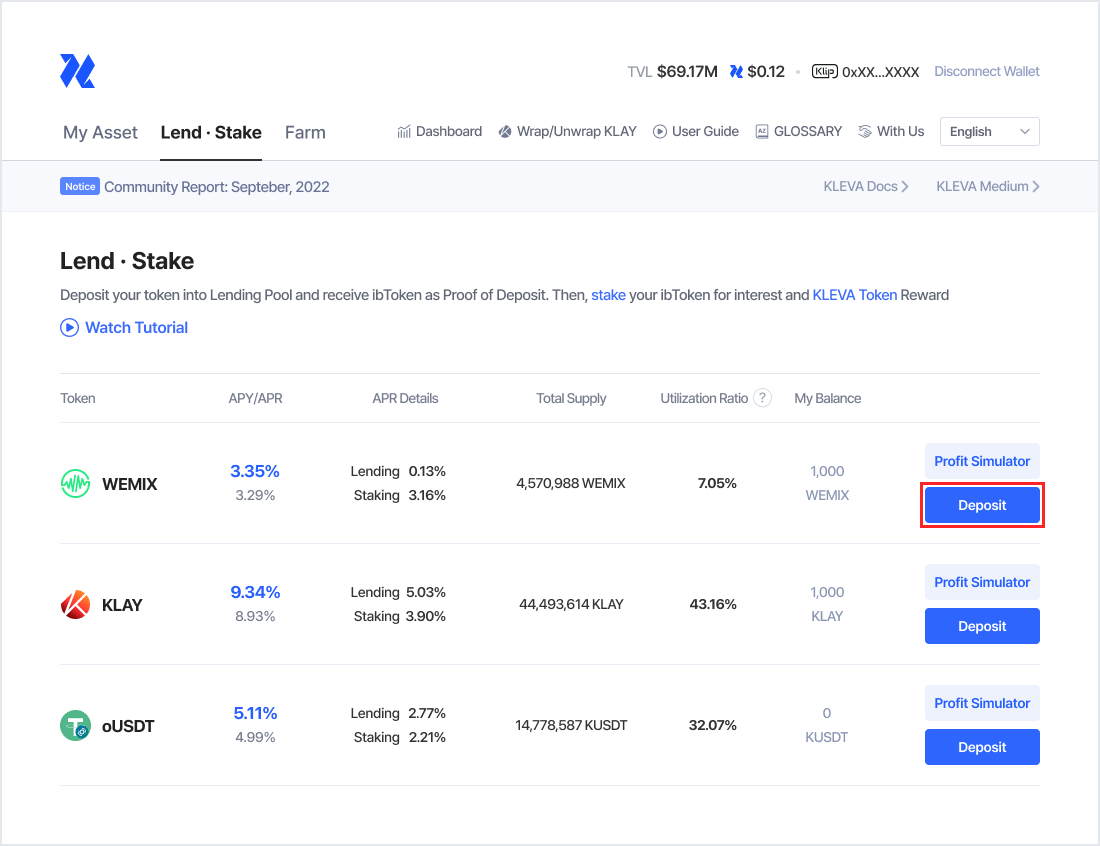Open Profit Simulator for KLAY

pyautogui.click(x=981, y=582)
